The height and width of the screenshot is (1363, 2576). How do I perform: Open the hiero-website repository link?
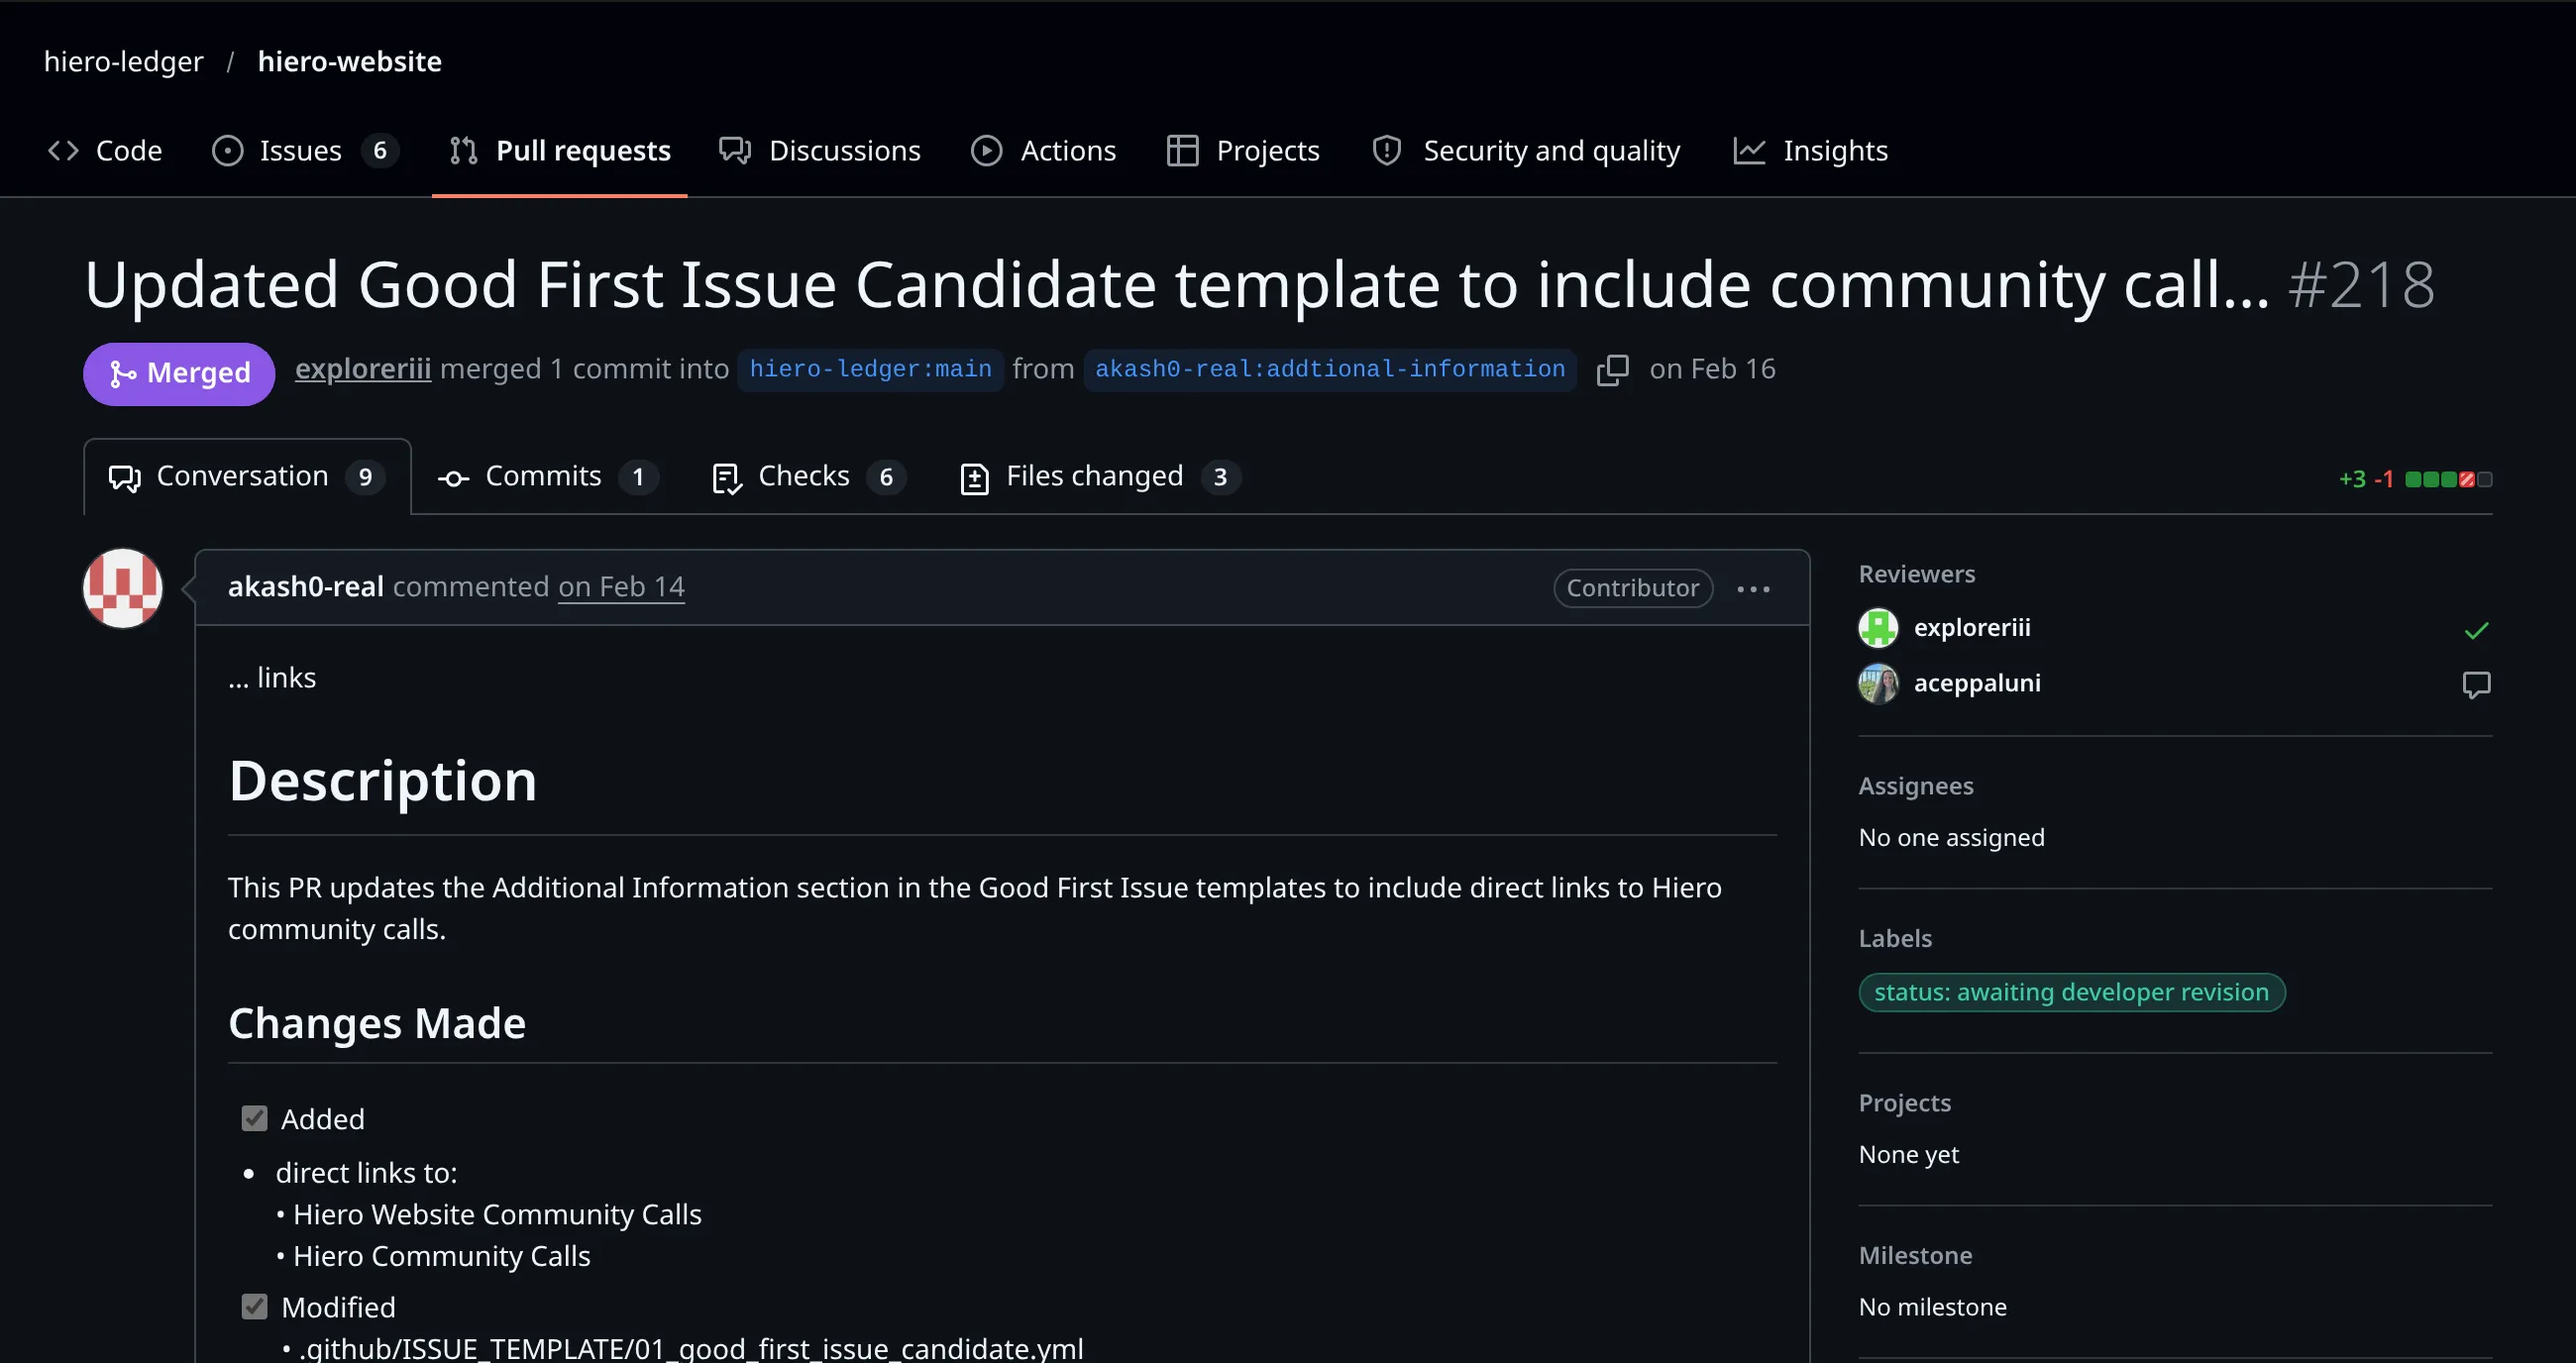(349, 61)
